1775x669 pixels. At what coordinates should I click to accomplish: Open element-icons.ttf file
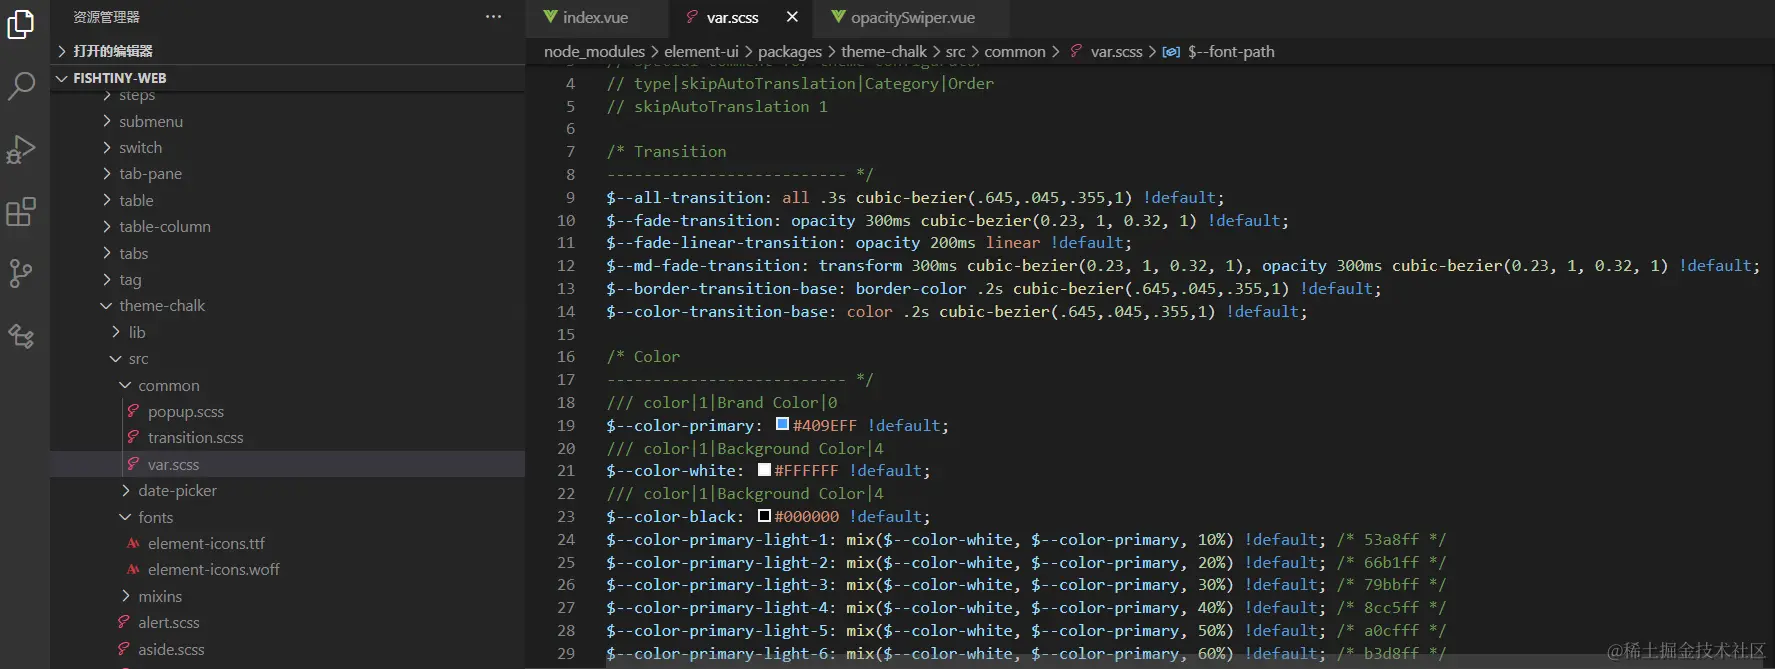coord(287,543)
